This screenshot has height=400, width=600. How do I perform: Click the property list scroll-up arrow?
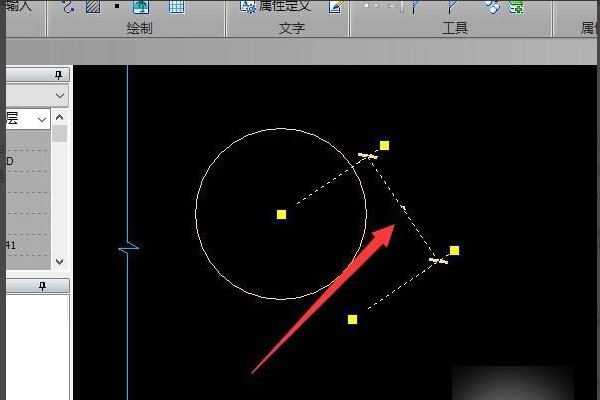59,117
